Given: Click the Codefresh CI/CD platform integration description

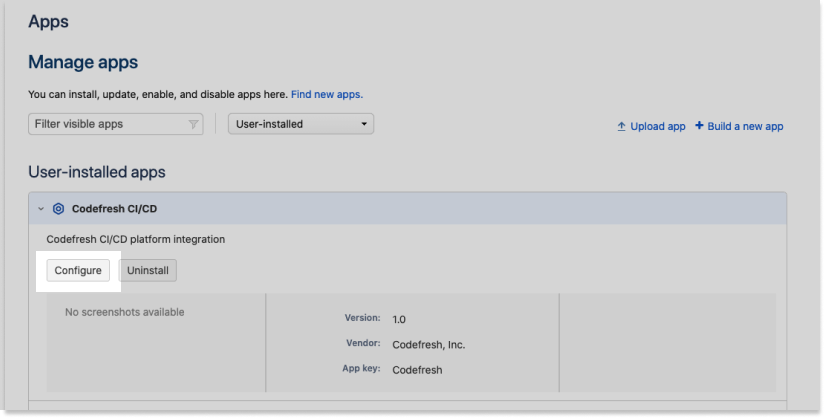Looking at the screenshot, I should 136,239.
